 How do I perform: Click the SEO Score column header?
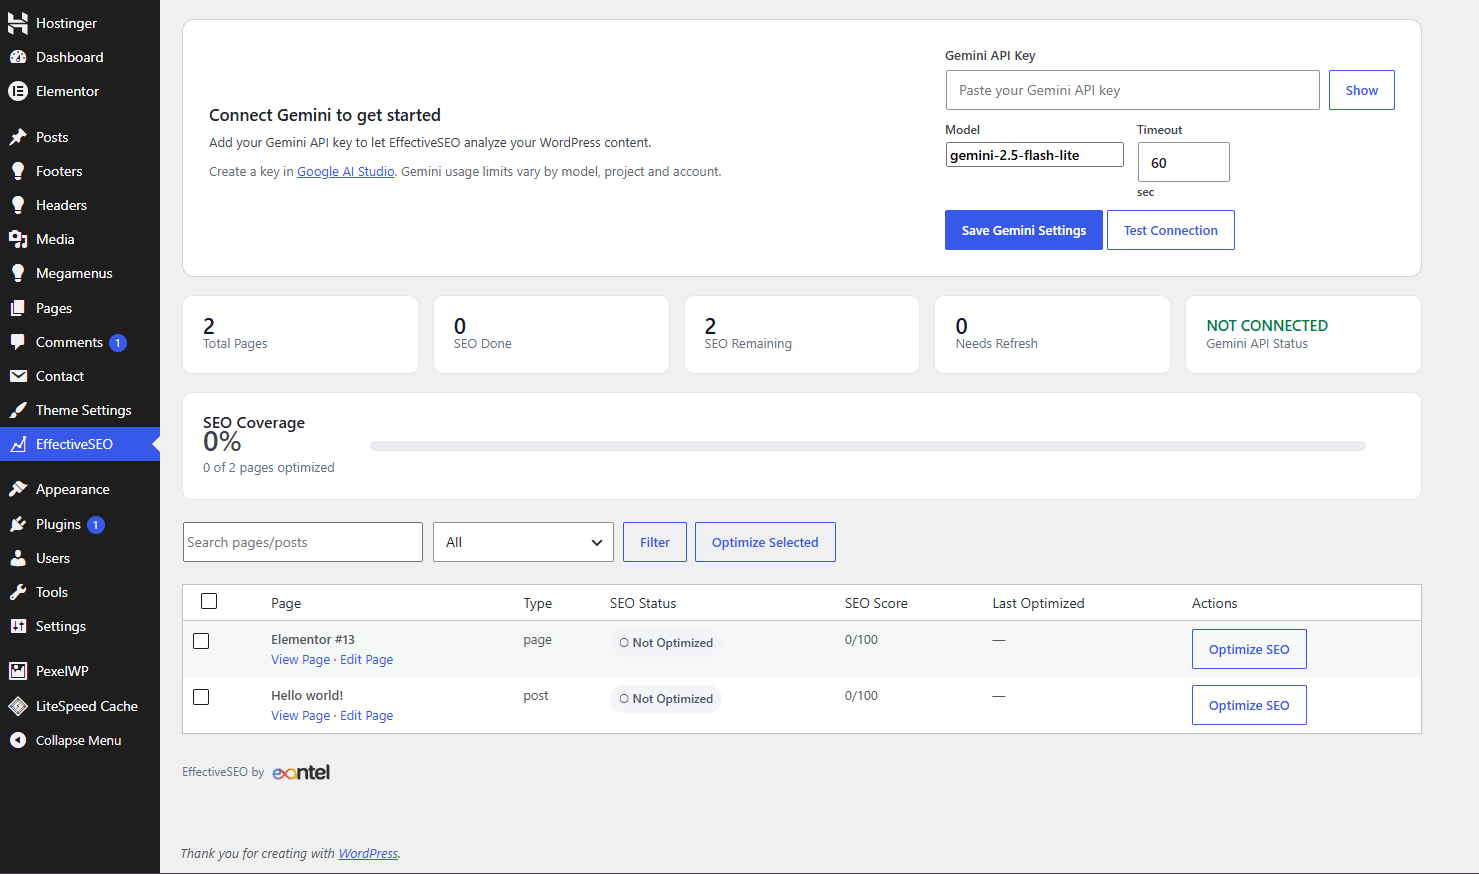[x=876, y=603]
